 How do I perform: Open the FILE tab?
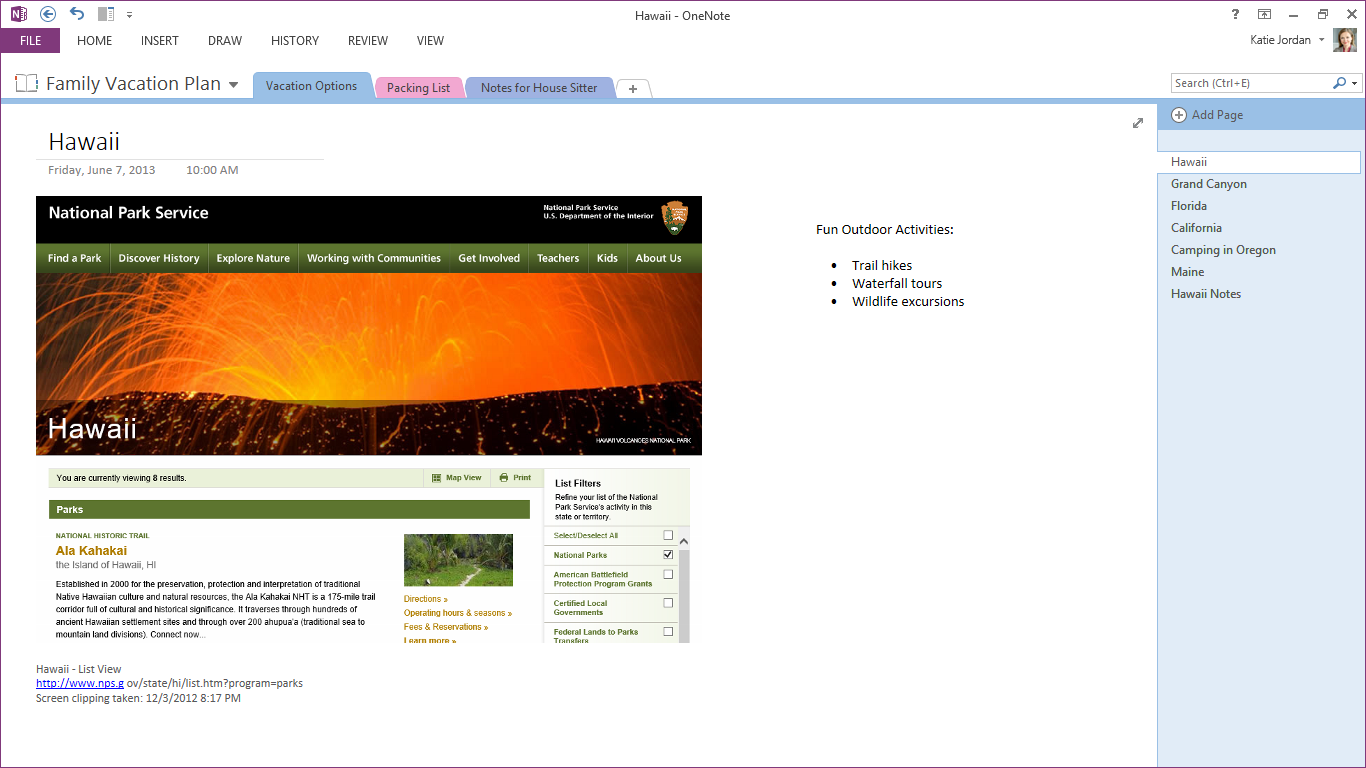[x=30, y=41]
